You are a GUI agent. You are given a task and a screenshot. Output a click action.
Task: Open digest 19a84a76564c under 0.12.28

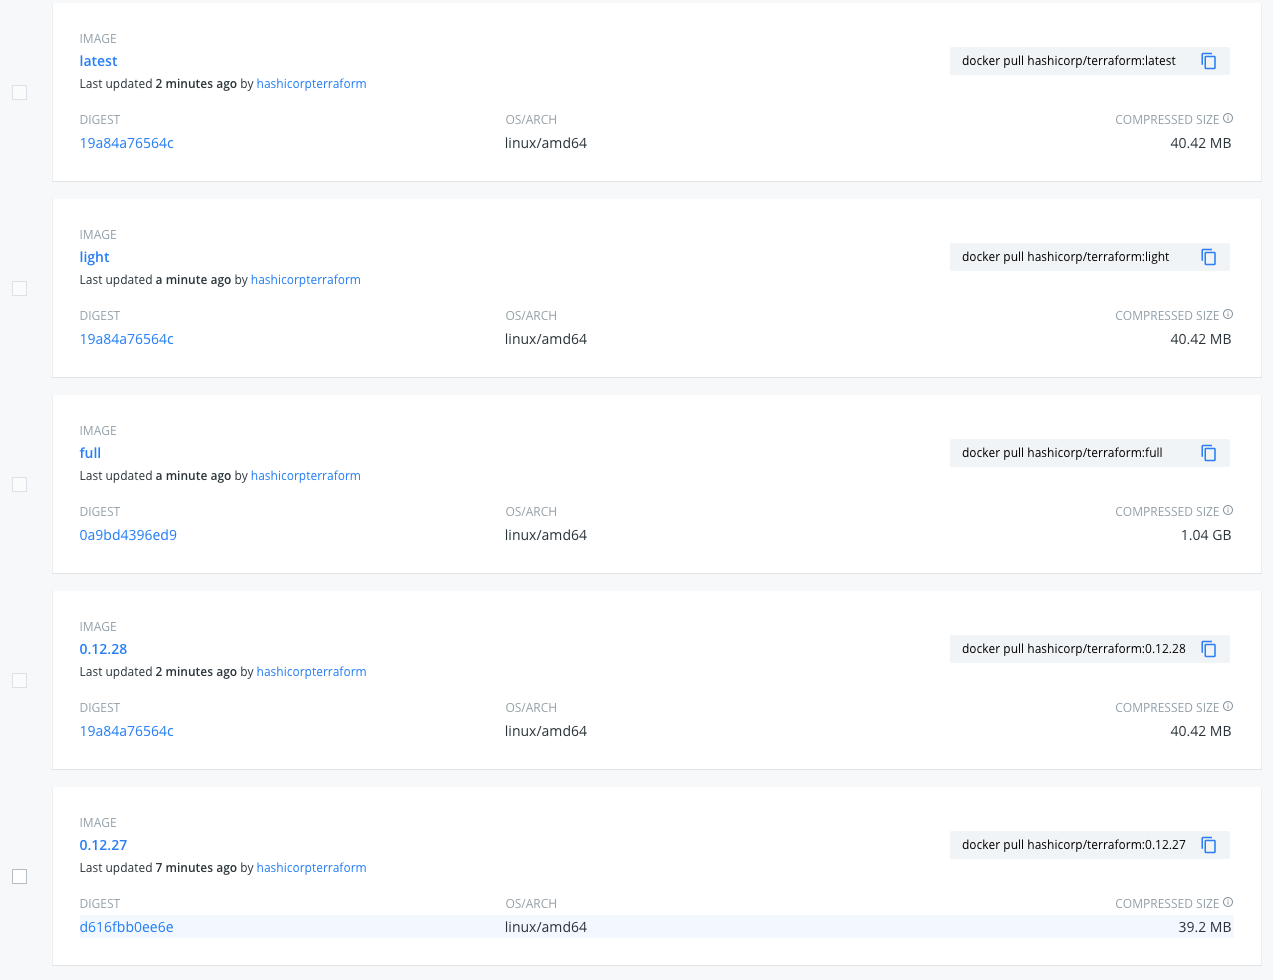click(126, 731)
